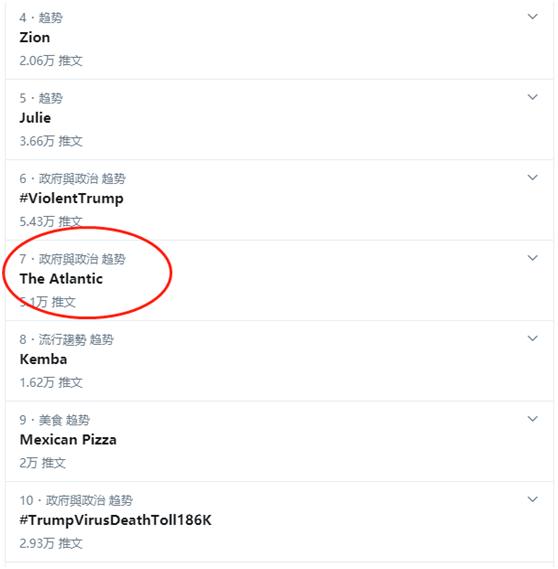Screen dimensions: 558x569
Task: Open the #ViolentTrump hashtag
Action: [x=71, y=199]
